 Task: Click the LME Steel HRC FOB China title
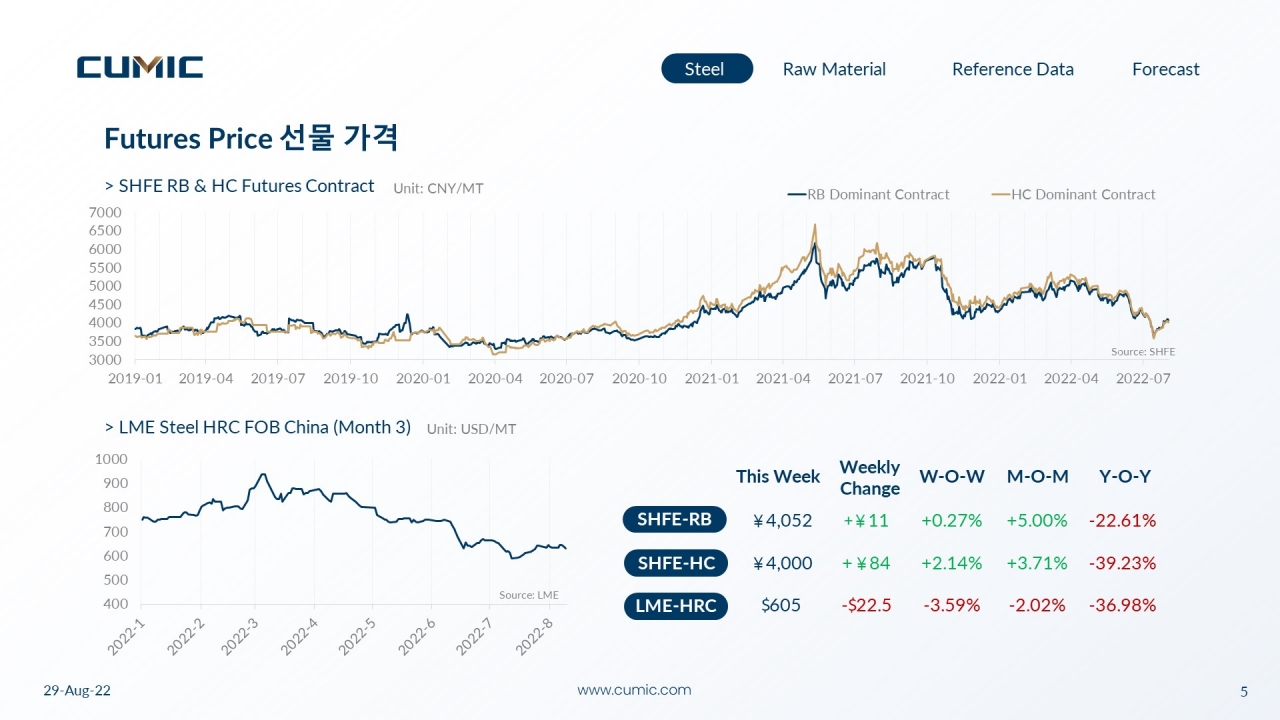pyautogui.click(x=258, y=427)
